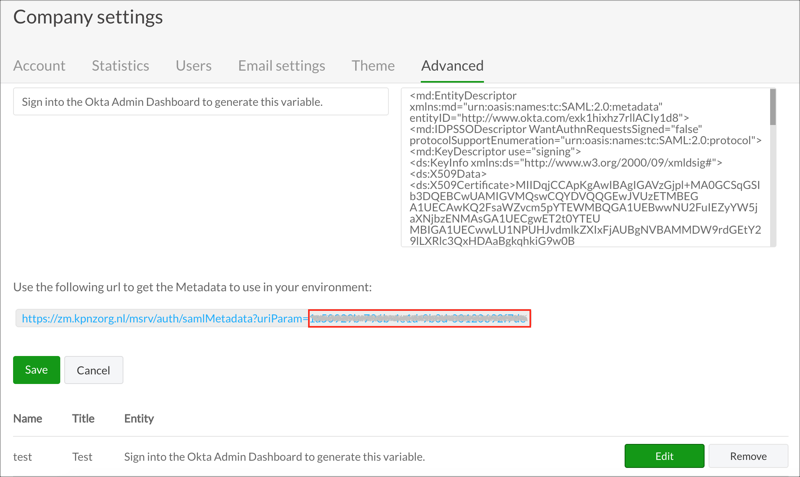Click the Advanced tab
The height and width of the screenshot is (477, 800).
452,66
